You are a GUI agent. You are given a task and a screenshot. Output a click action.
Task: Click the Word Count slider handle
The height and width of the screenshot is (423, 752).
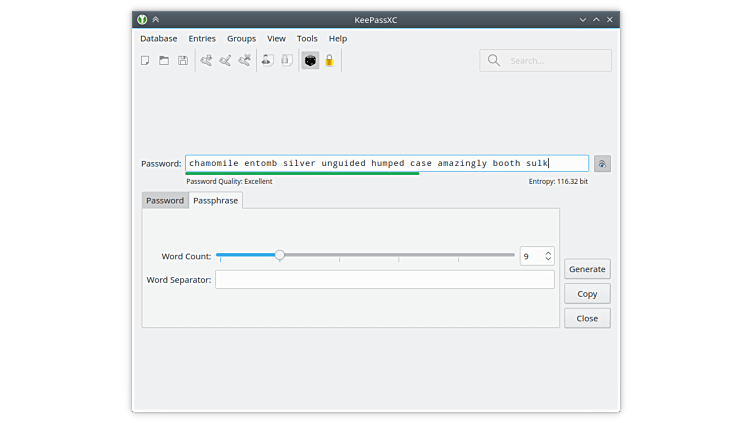click(280, 256)
